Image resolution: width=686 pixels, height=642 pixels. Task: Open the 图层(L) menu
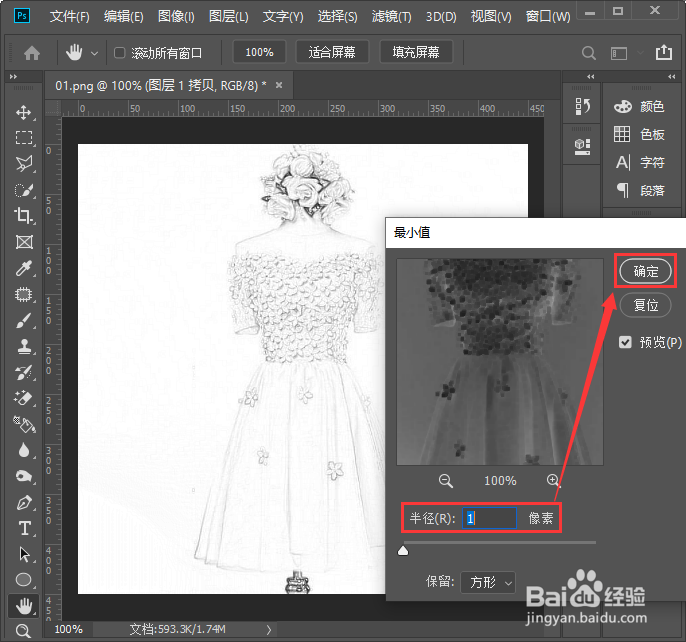[228, 17]
